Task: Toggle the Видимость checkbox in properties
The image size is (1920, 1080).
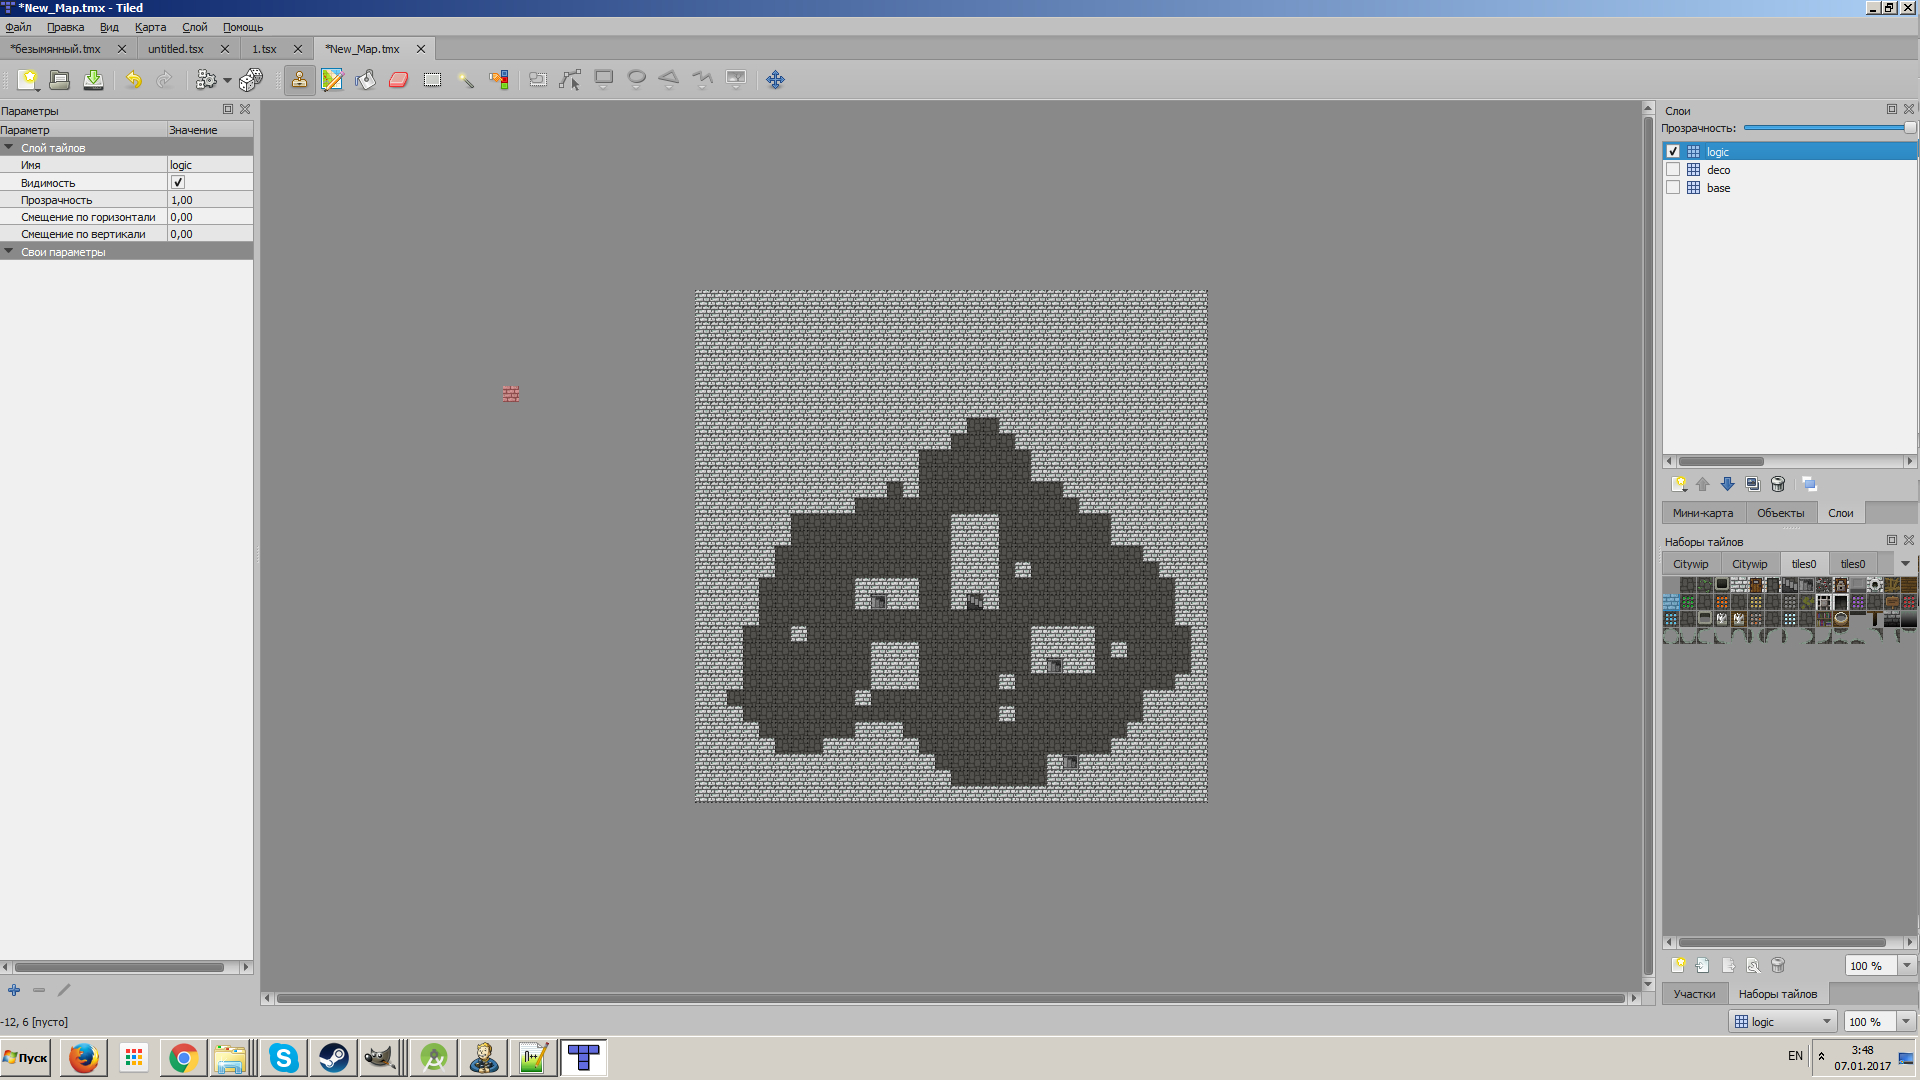Action: pos(178,183)
